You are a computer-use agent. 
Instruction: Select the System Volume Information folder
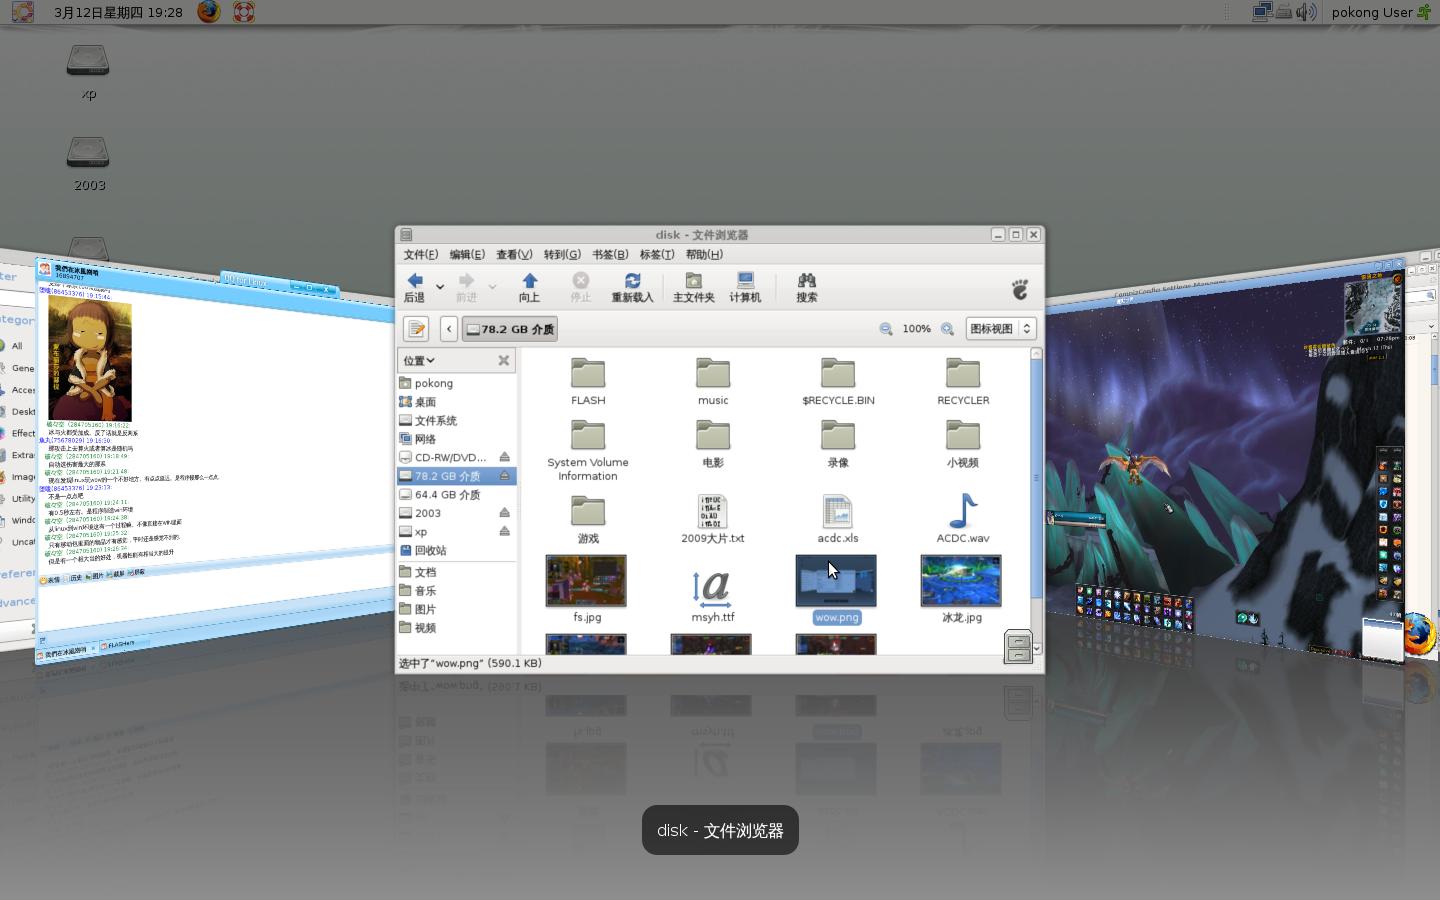pyautogui.click(x=588, y=435)
